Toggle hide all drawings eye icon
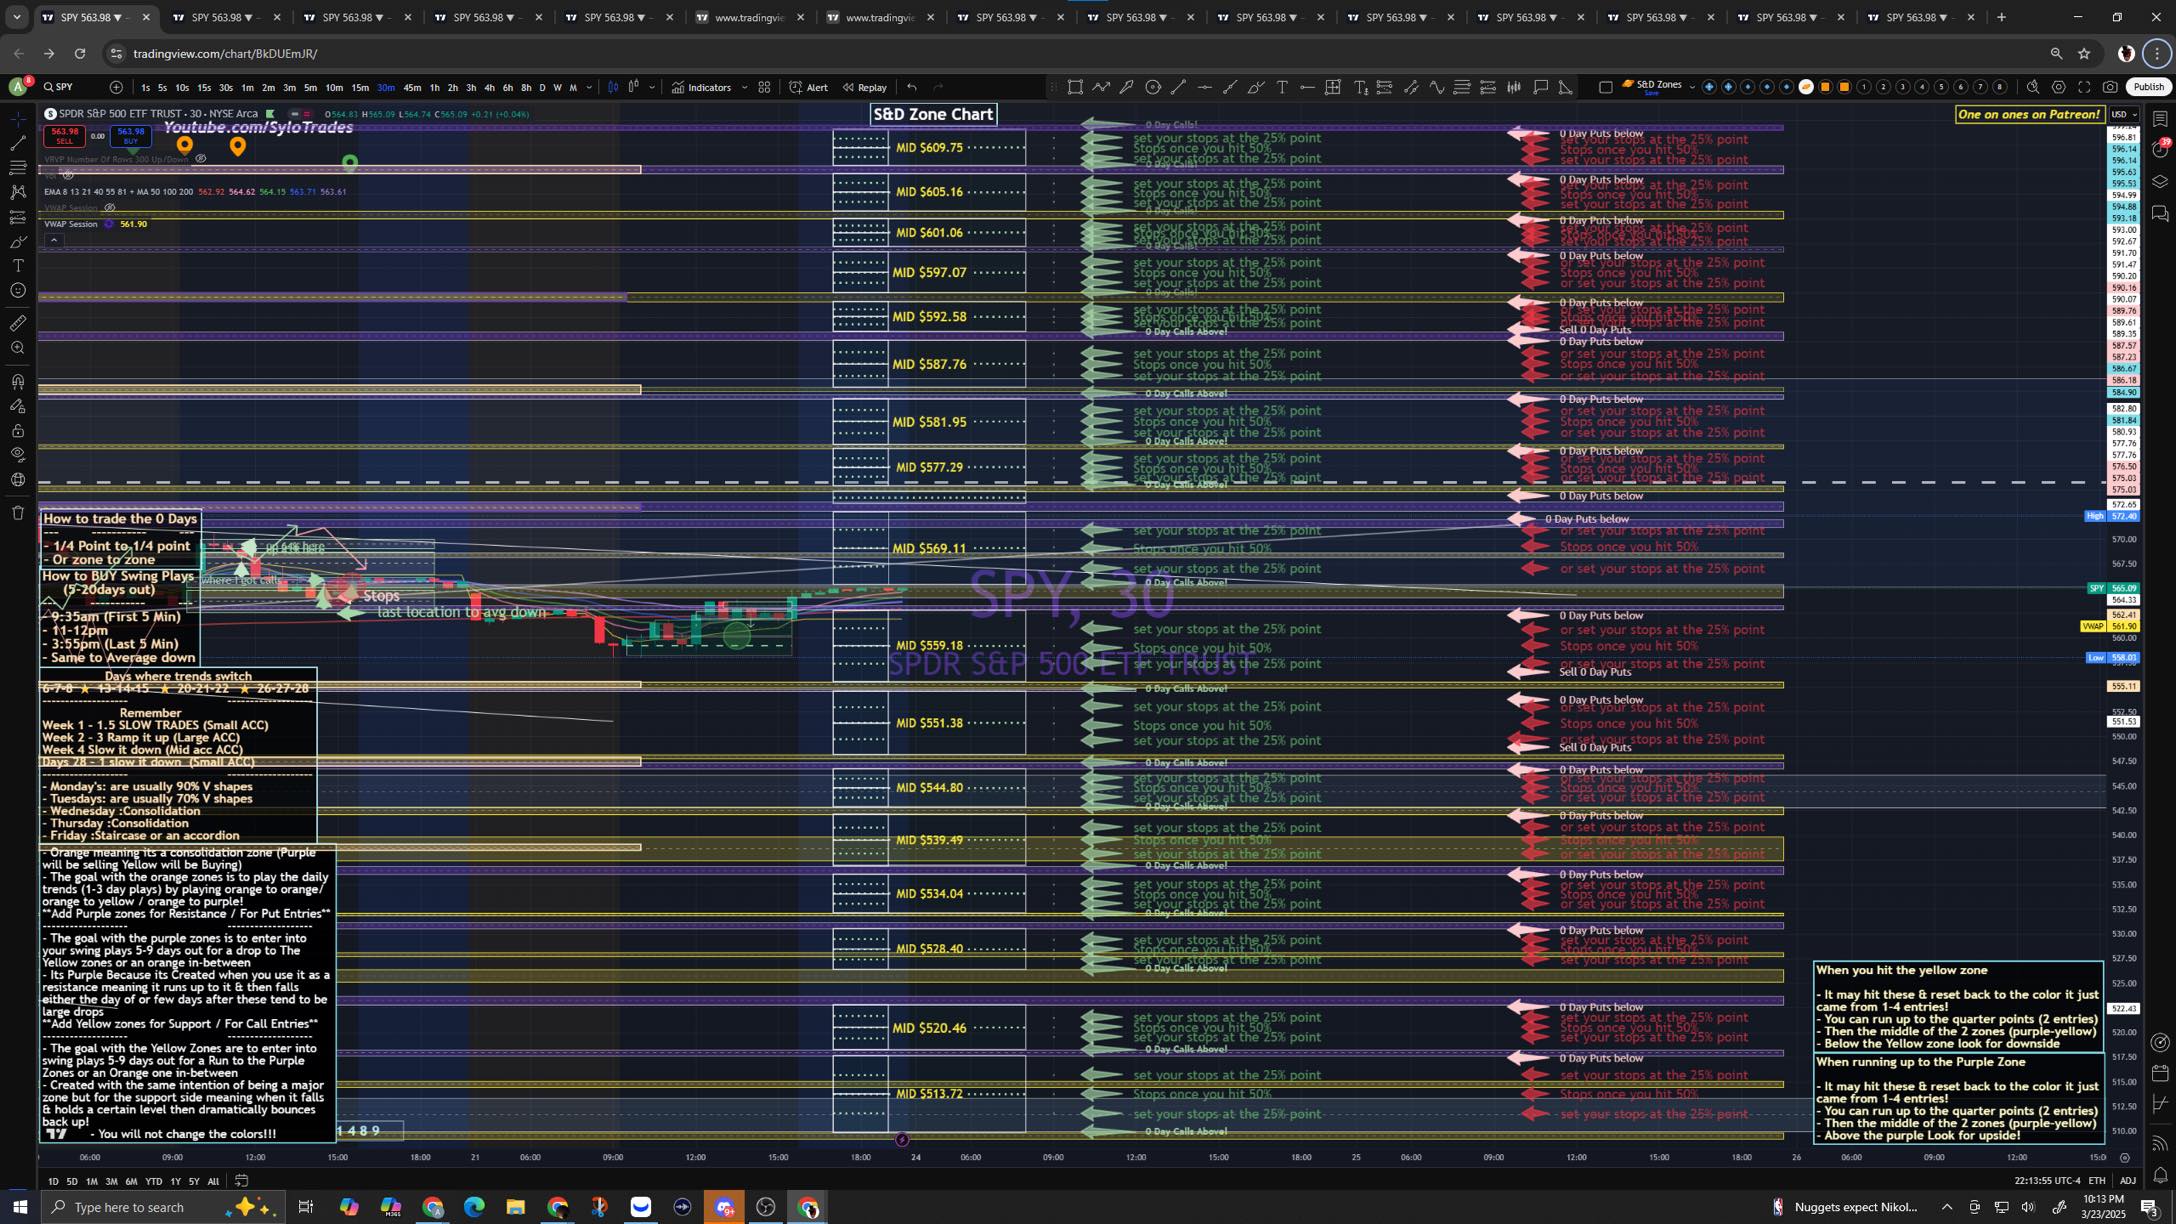Screen dimensions: 2176x1224 point(18,454)
